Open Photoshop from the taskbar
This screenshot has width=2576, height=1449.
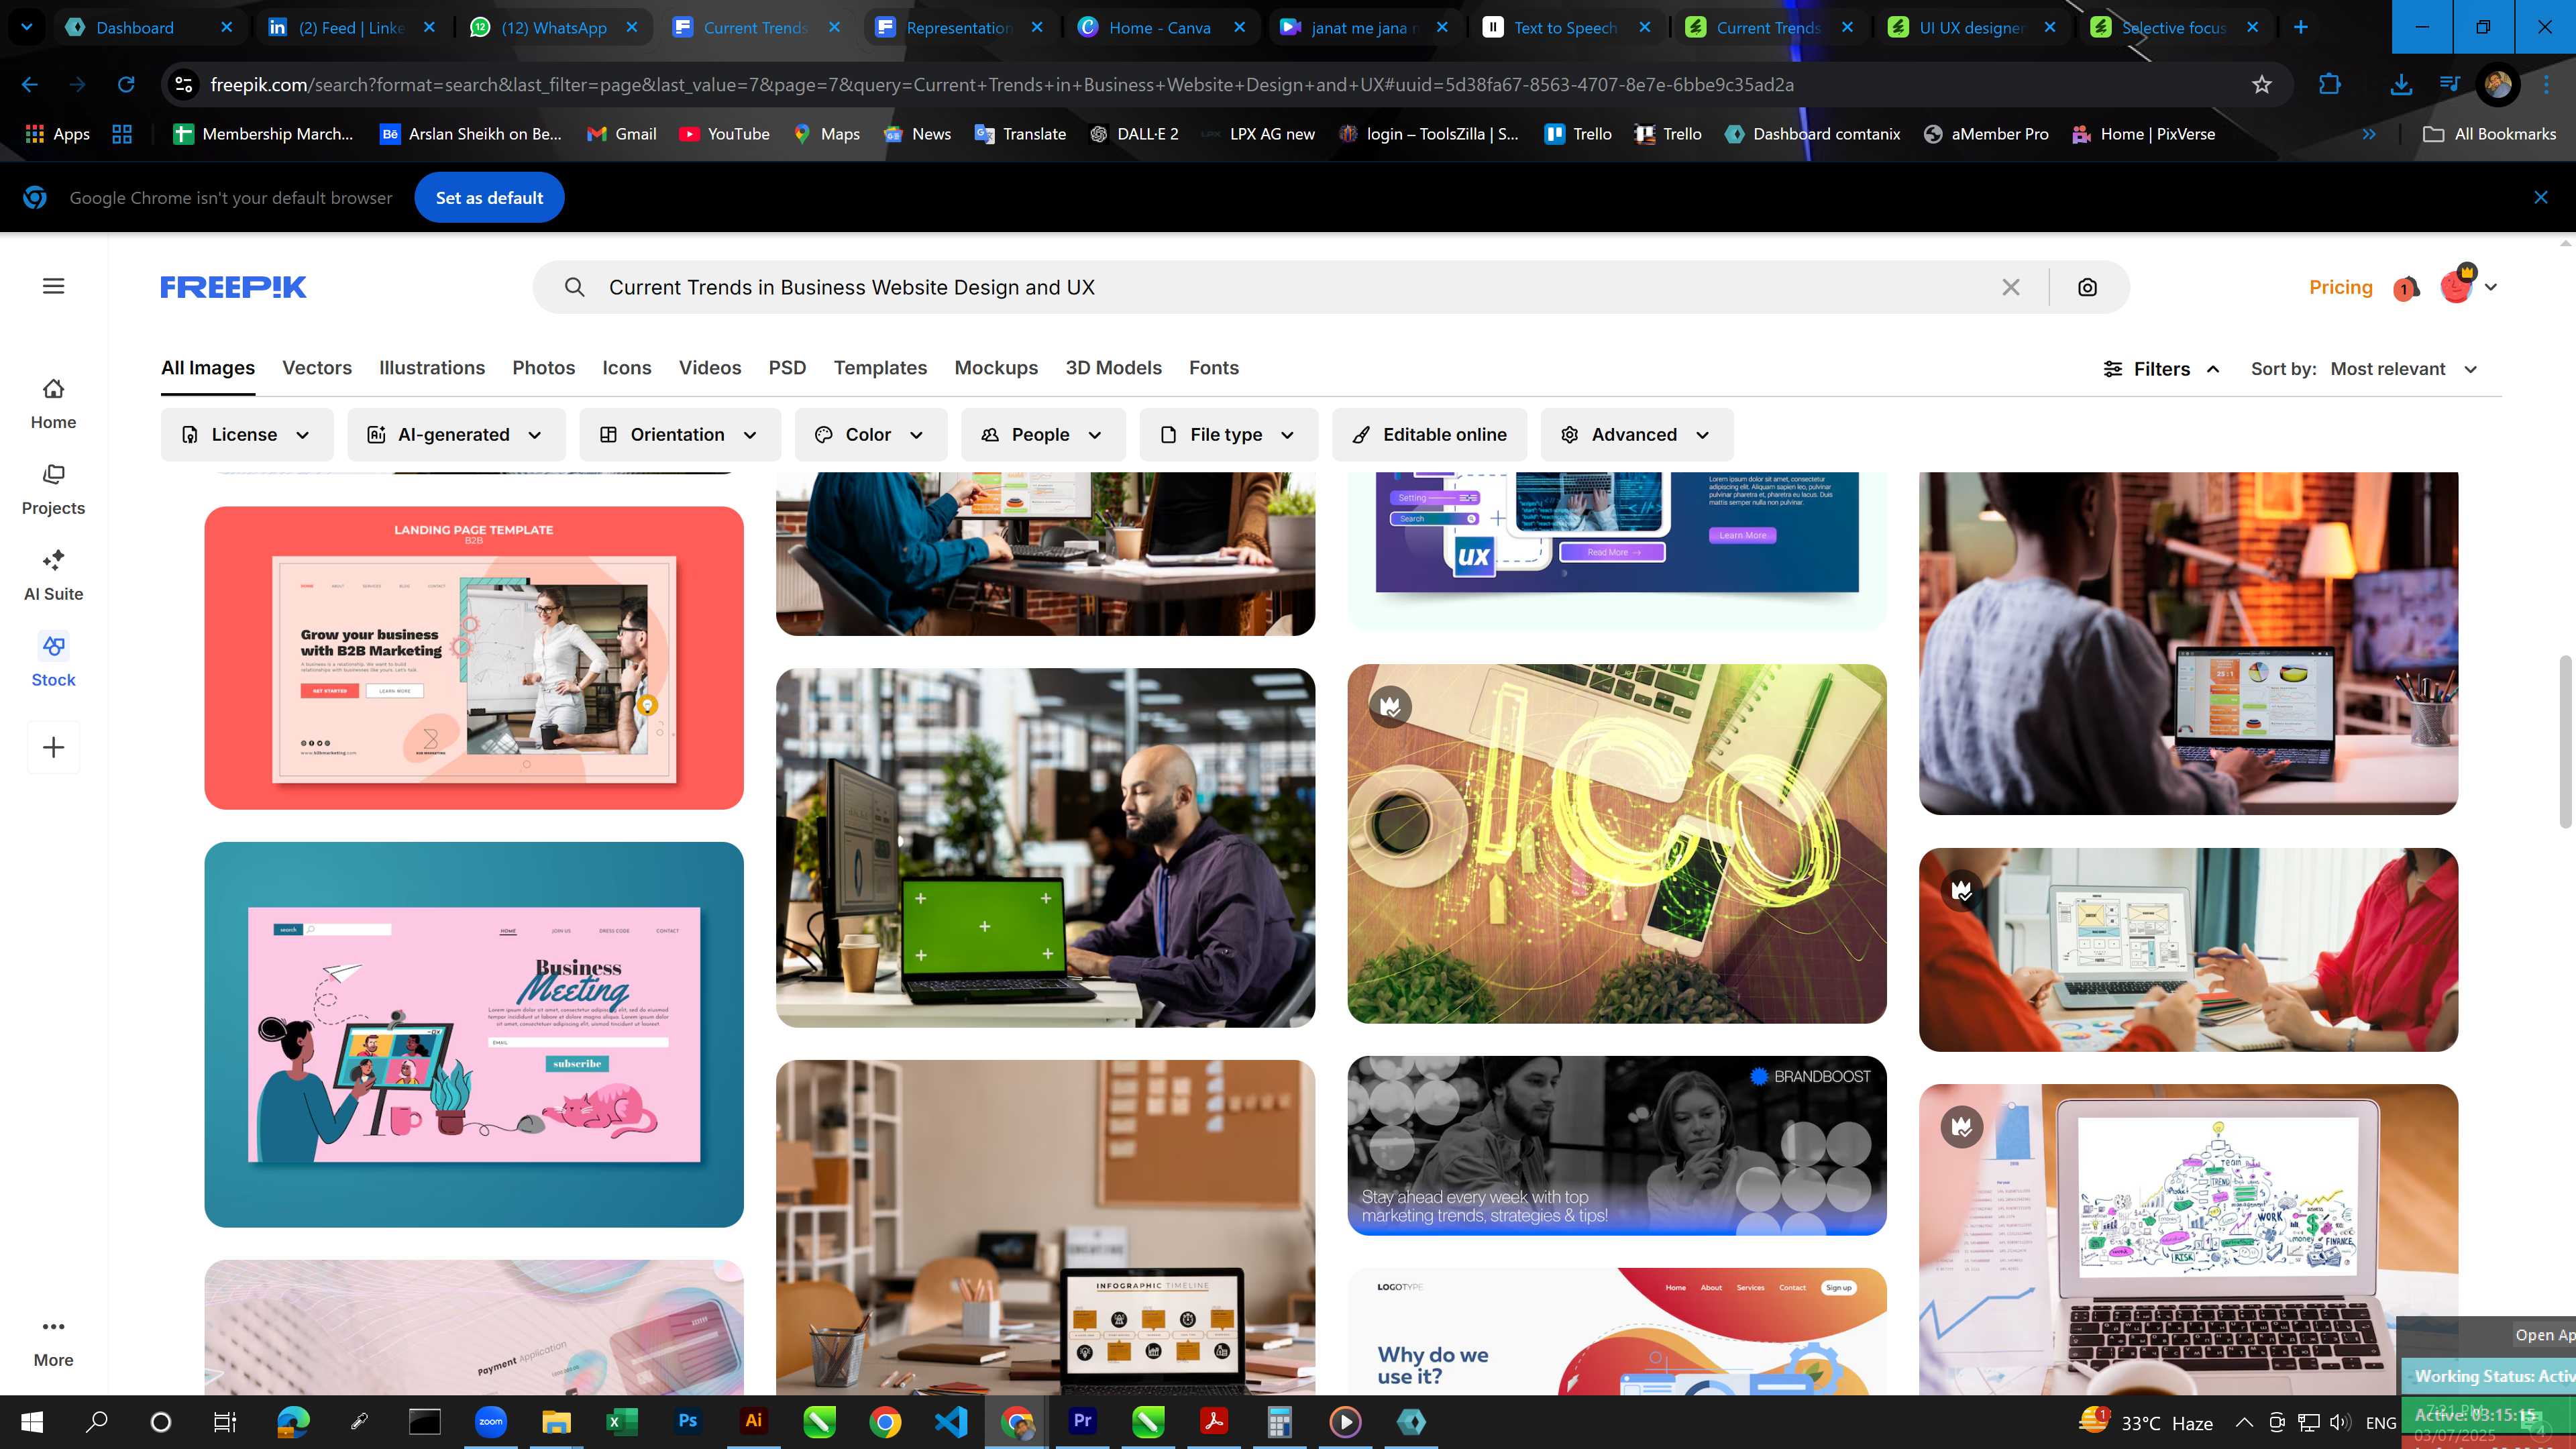[x=687, y=1421]
